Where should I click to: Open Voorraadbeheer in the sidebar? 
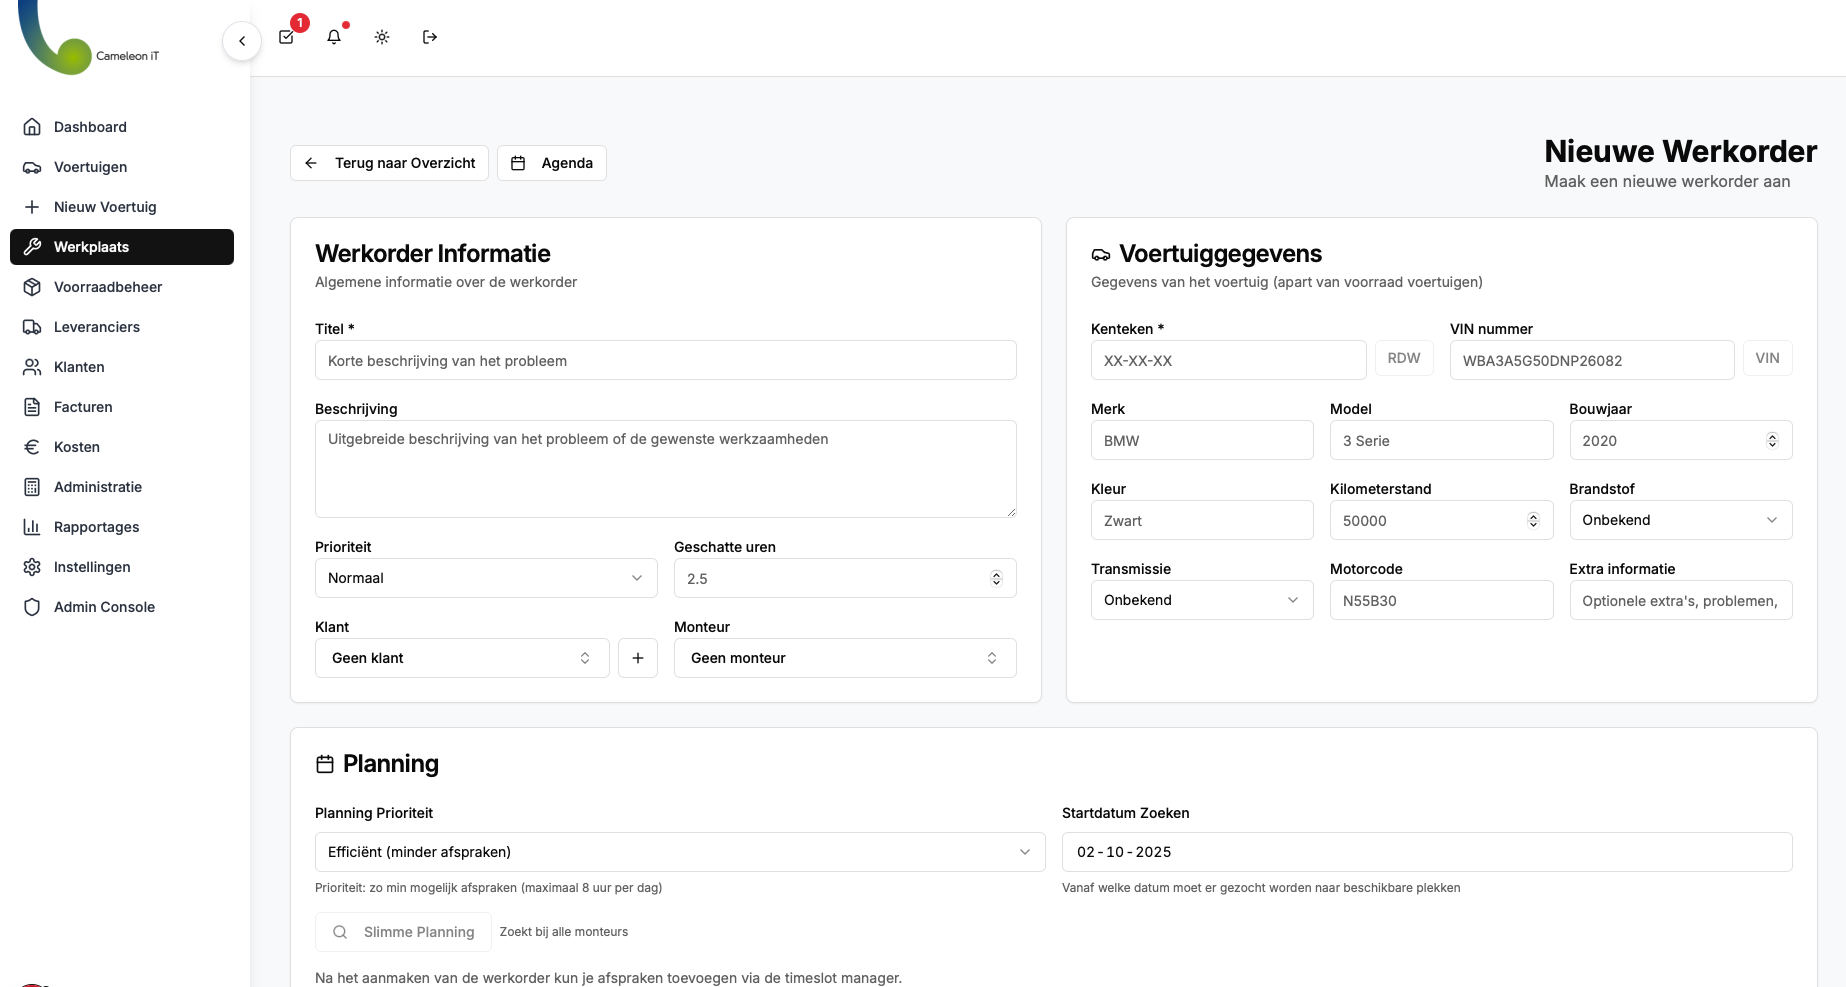pos(108,287)
